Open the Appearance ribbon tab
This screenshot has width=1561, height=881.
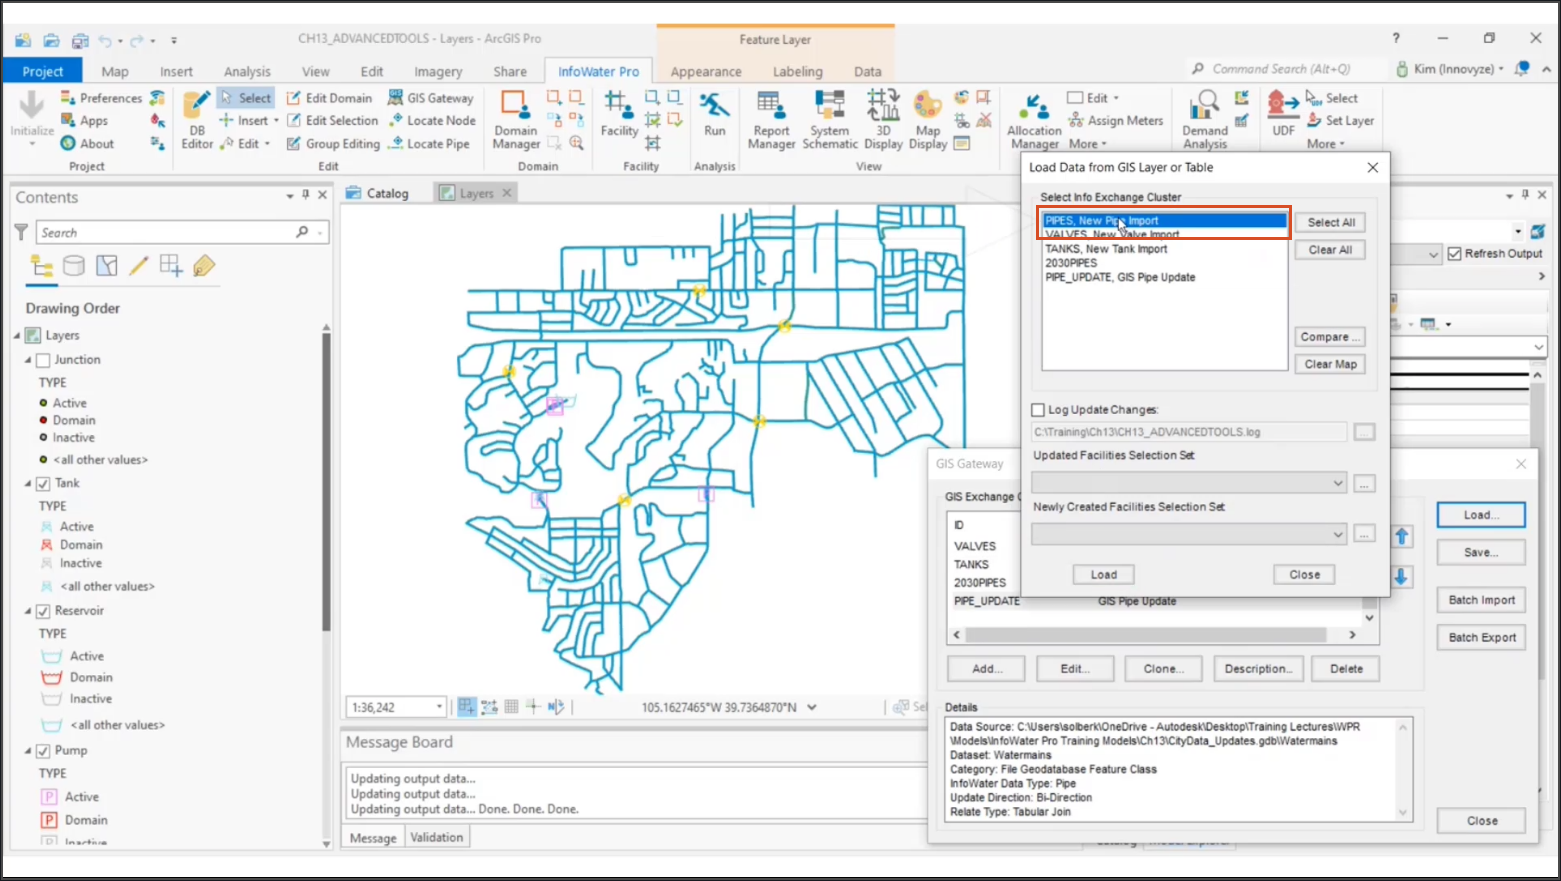[x=706, y=71]
